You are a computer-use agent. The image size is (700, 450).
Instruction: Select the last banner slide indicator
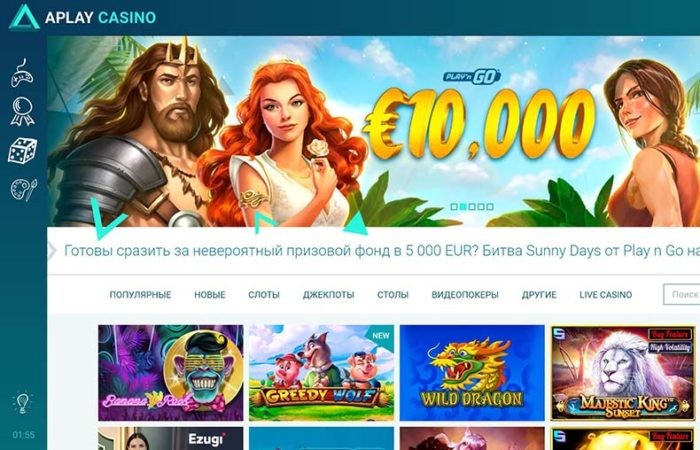[x=490, y=207]
